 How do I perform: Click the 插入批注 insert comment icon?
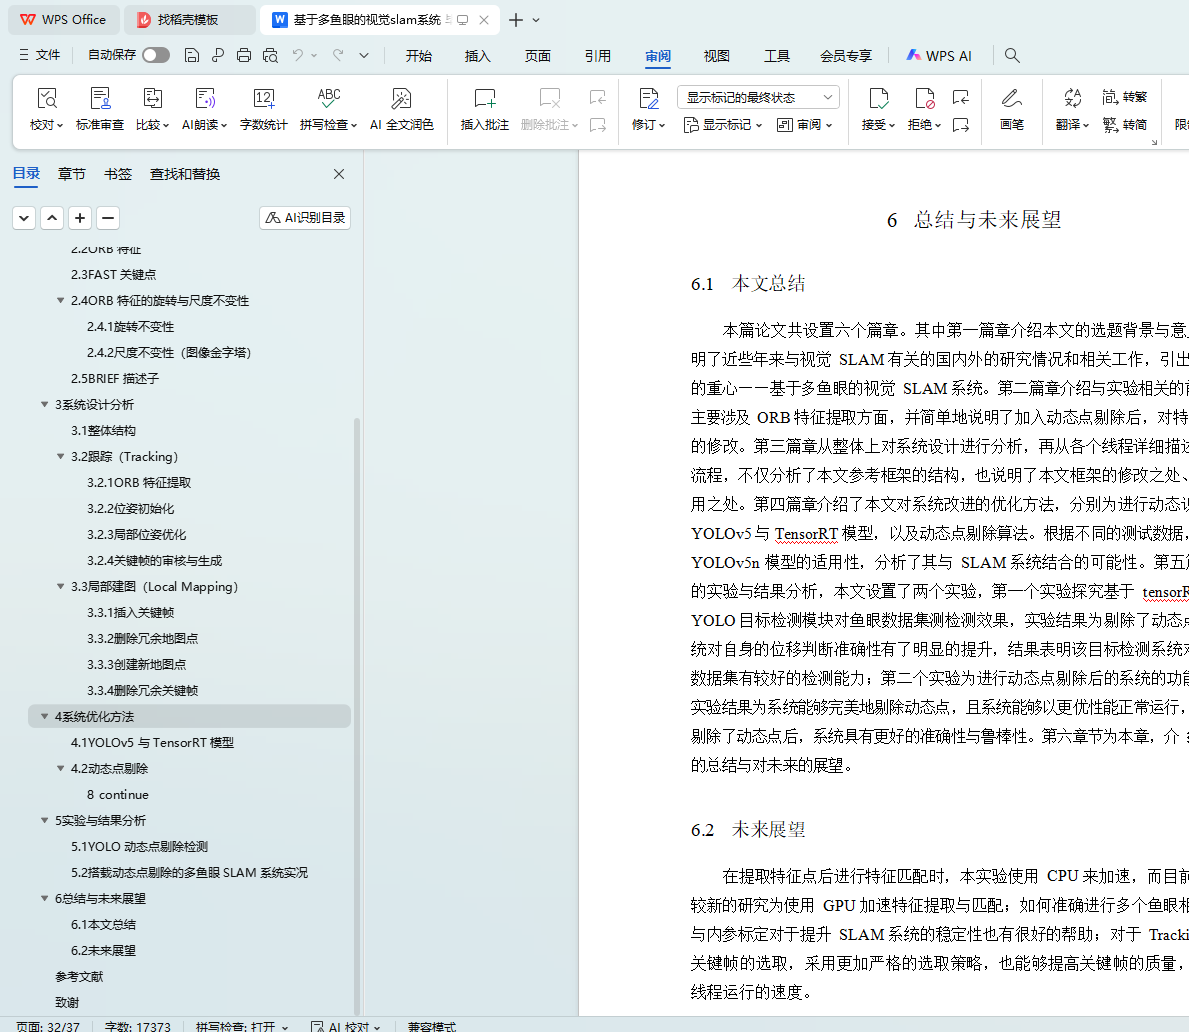click(484, 99)
